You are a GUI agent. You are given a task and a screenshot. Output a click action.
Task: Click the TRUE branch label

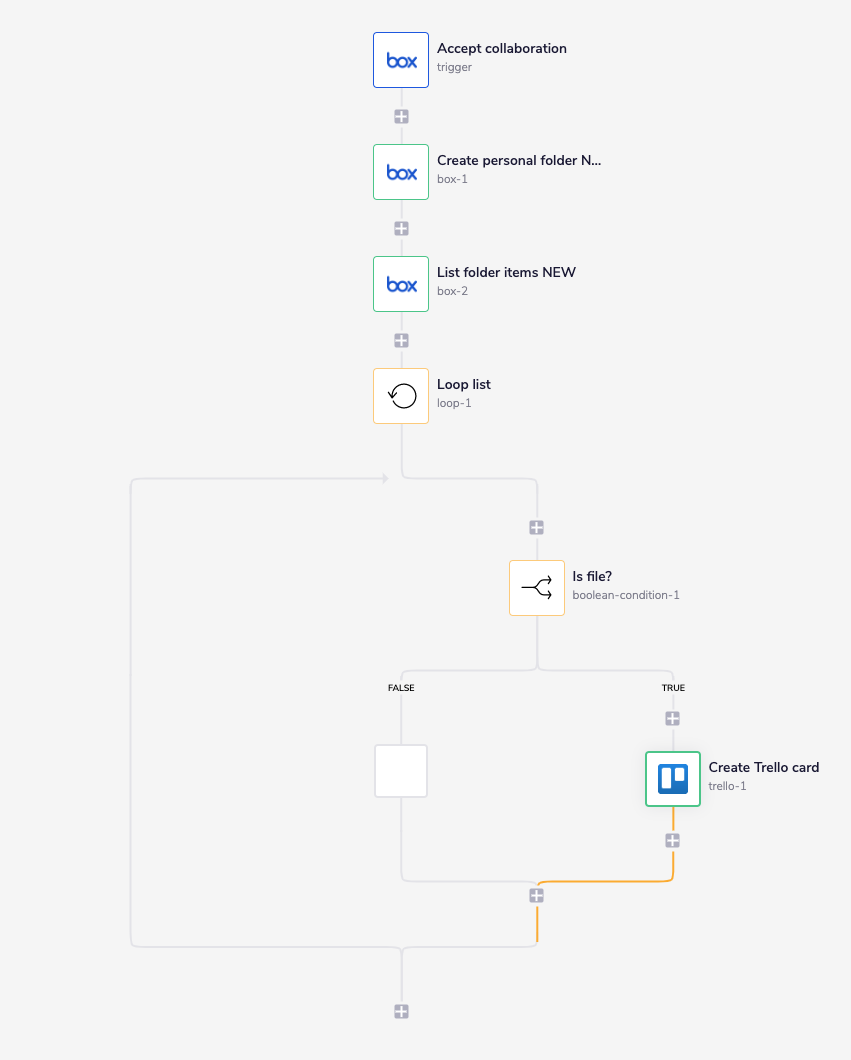click(x=673, y=687)
